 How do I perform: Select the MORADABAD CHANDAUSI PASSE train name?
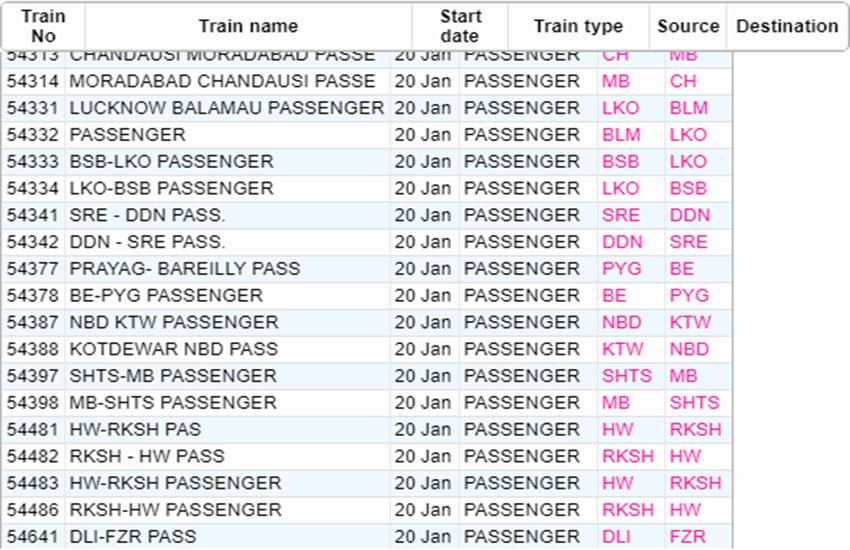[223, 81]
